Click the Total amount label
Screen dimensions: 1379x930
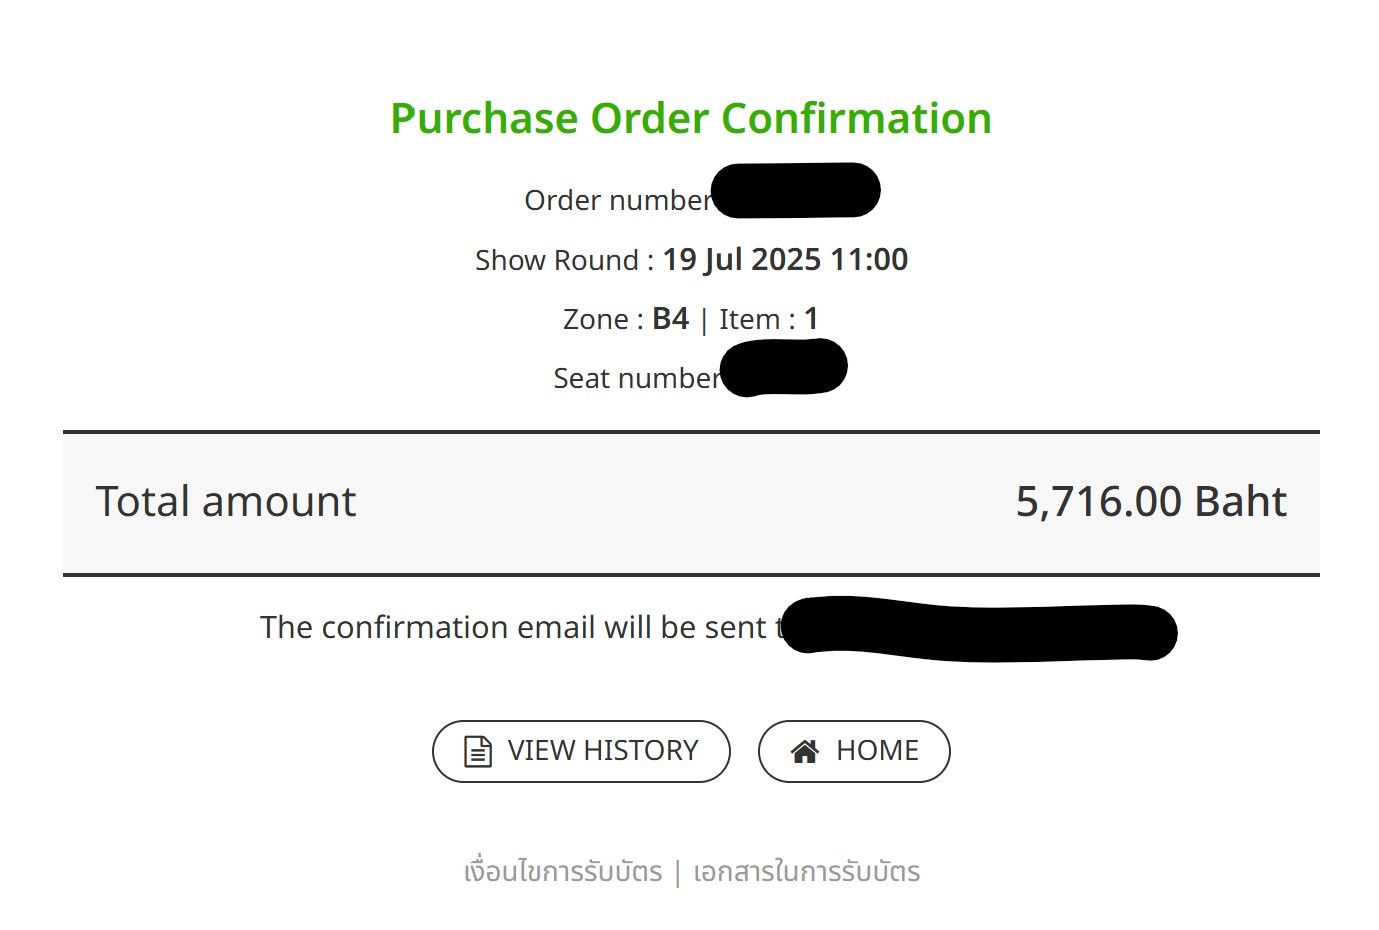click(x=226, y=501)
